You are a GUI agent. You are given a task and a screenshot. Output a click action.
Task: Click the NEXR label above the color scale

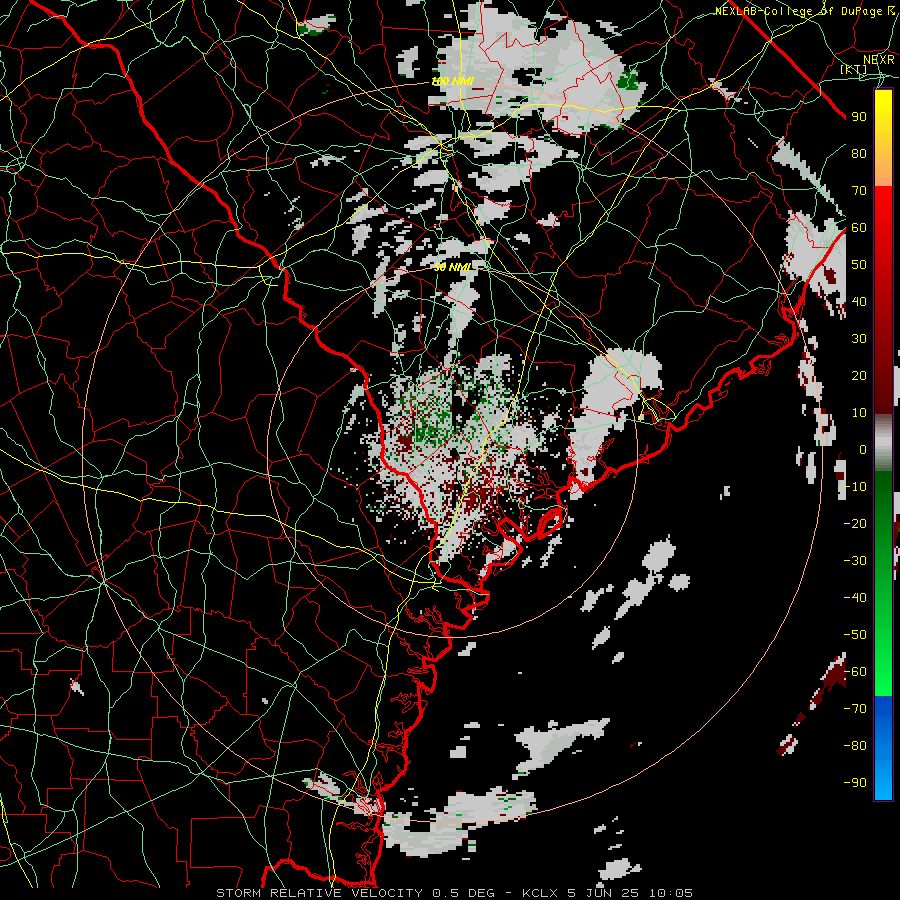879,59
